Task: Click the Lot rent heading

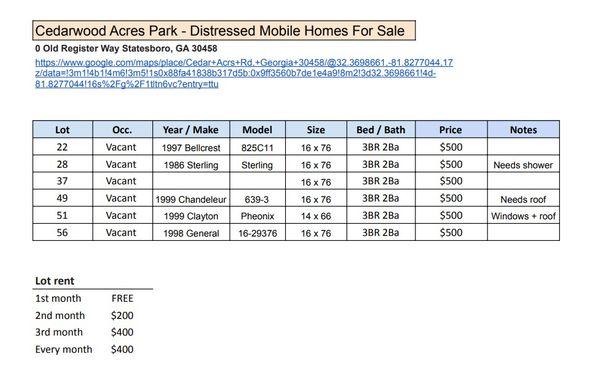Action: click(54, 281)
